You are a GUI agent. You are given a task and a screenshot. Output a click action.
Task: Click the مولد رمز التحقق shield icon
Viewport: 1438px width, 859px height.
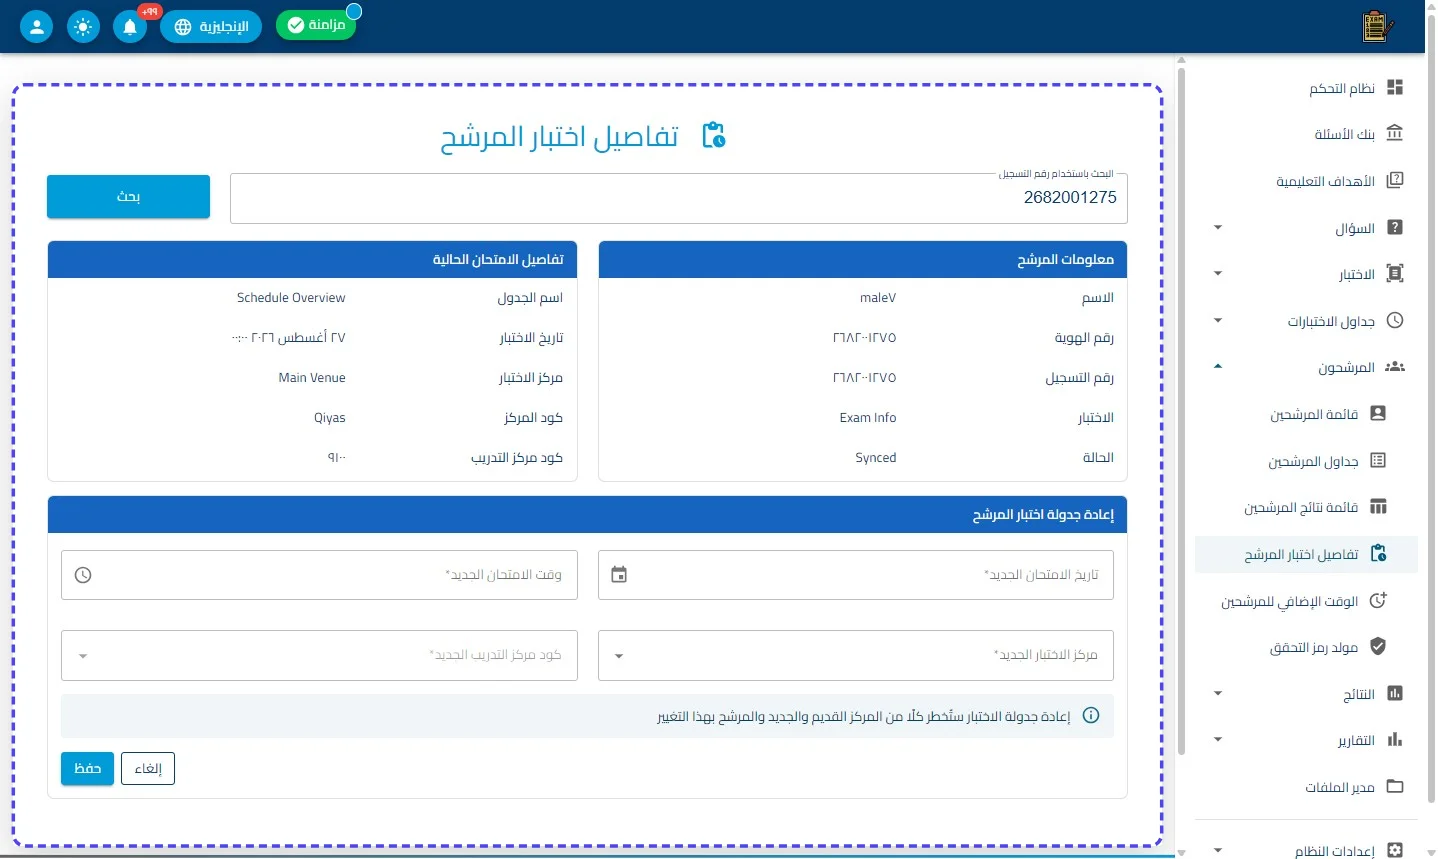click(1378, 647)
